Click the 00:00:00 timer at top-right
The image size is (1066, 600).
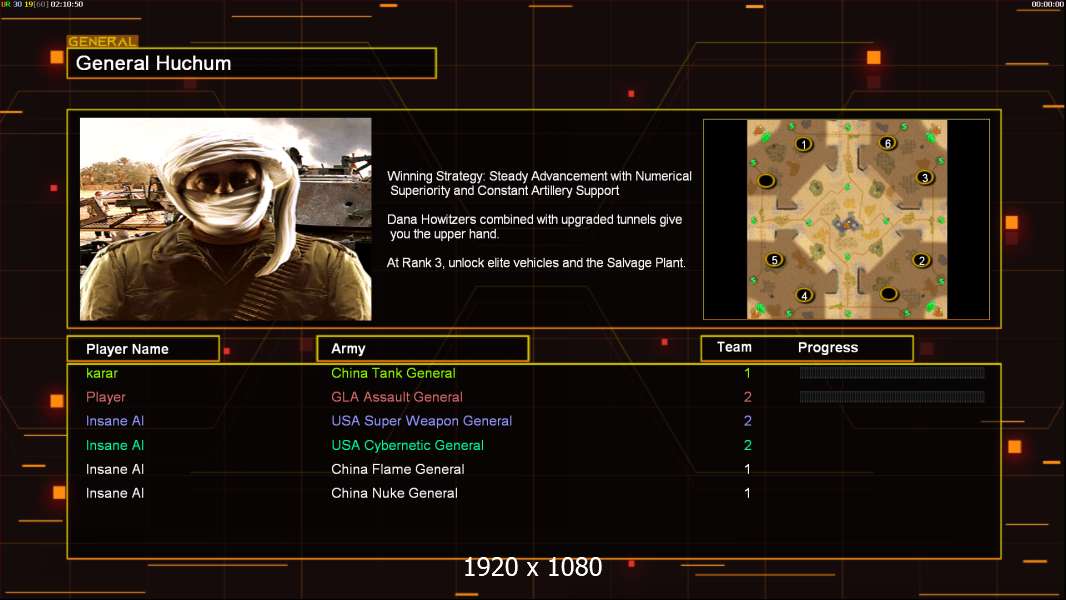coord(1048,4)
